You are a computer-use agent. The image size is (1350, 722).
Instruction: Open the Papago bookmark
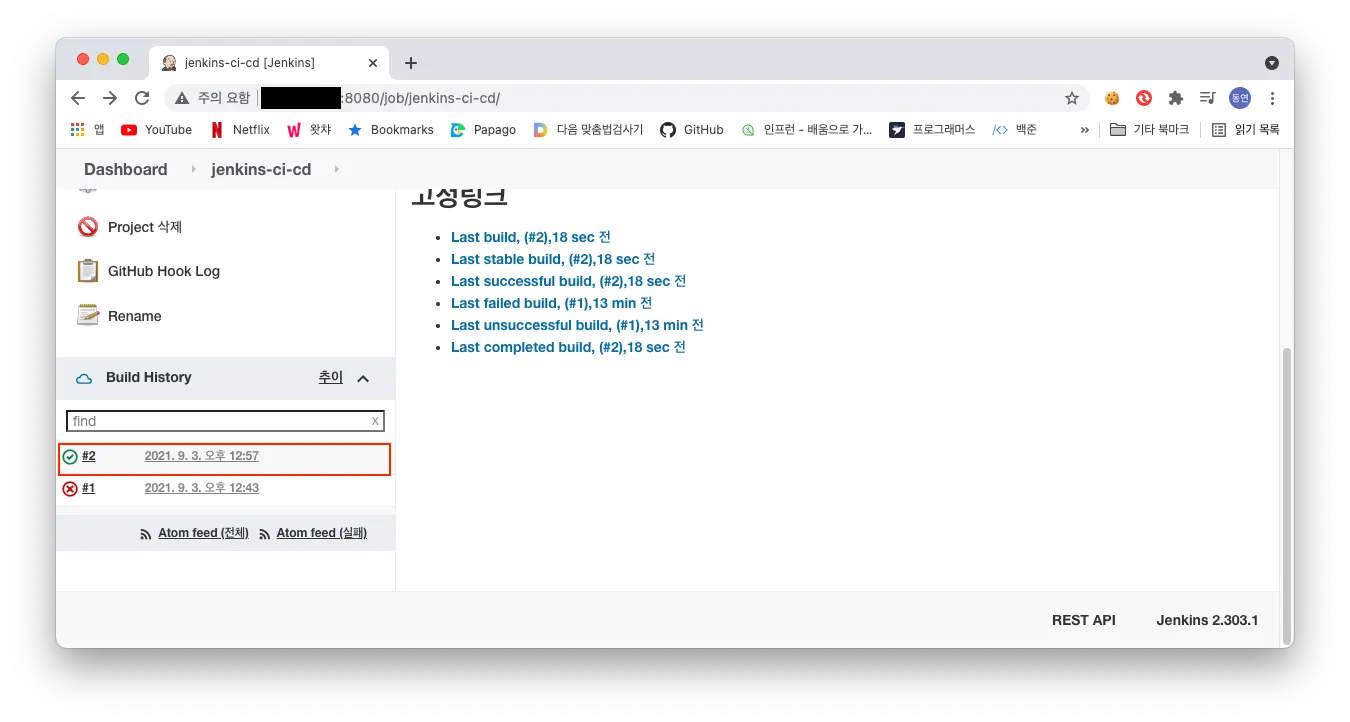tap(483, 129)
